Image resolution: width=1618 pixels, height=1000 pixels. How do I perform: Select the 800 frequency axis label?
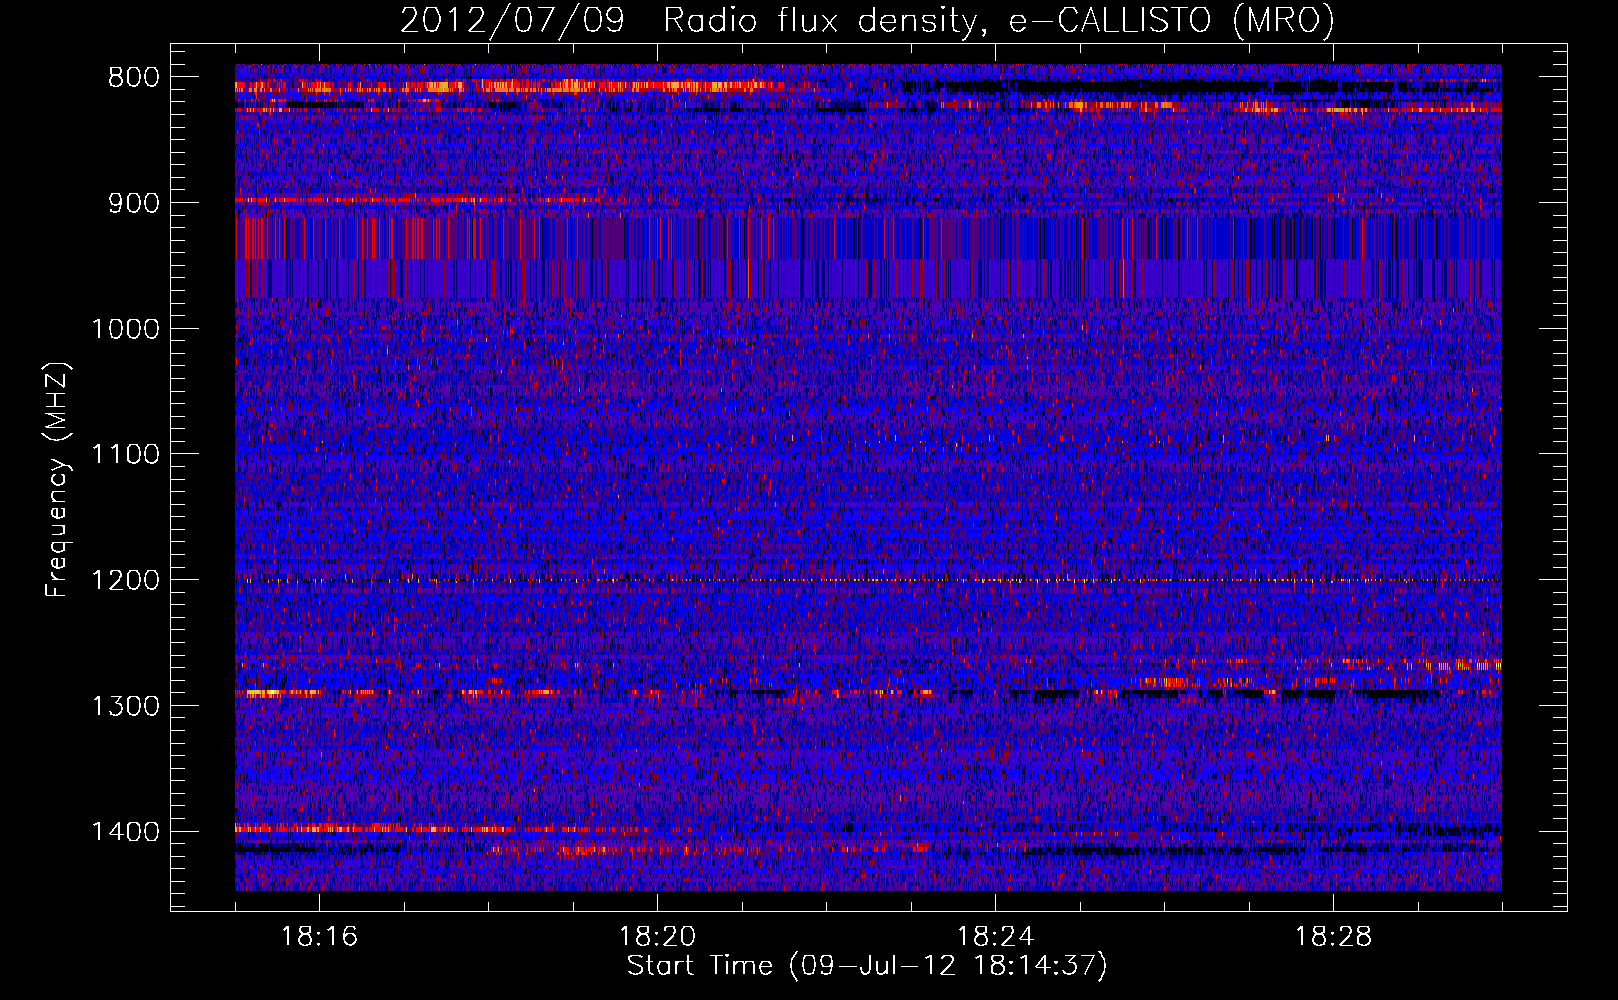(x=134, y=78)
